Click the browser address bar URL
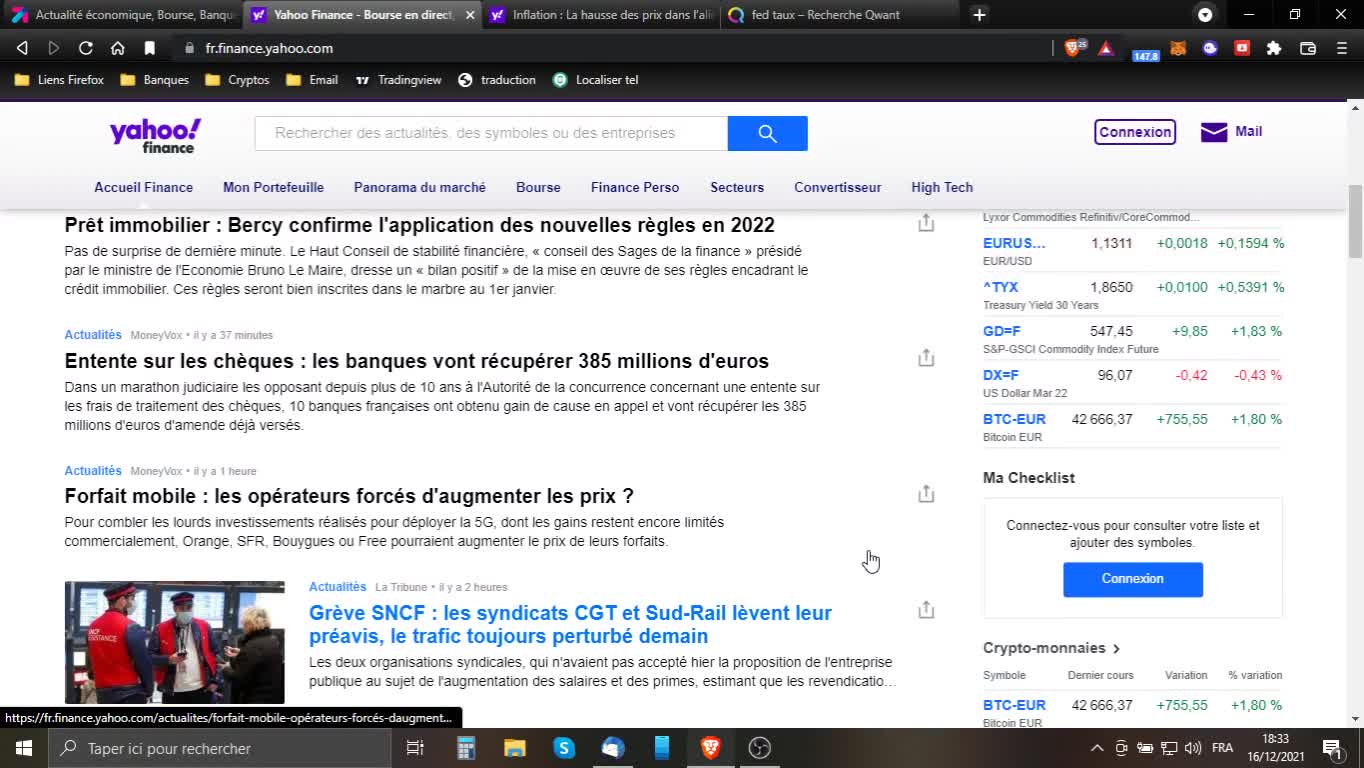Viewport: 1364px width, 768px height. 269,48
